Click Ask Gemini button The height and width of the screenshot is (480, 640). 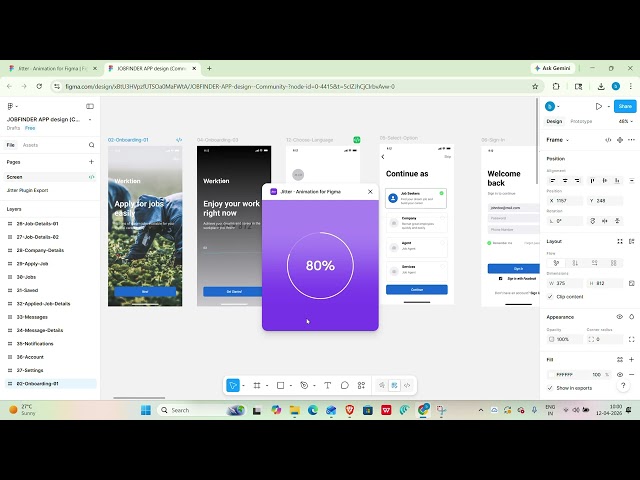pos(553,68)
